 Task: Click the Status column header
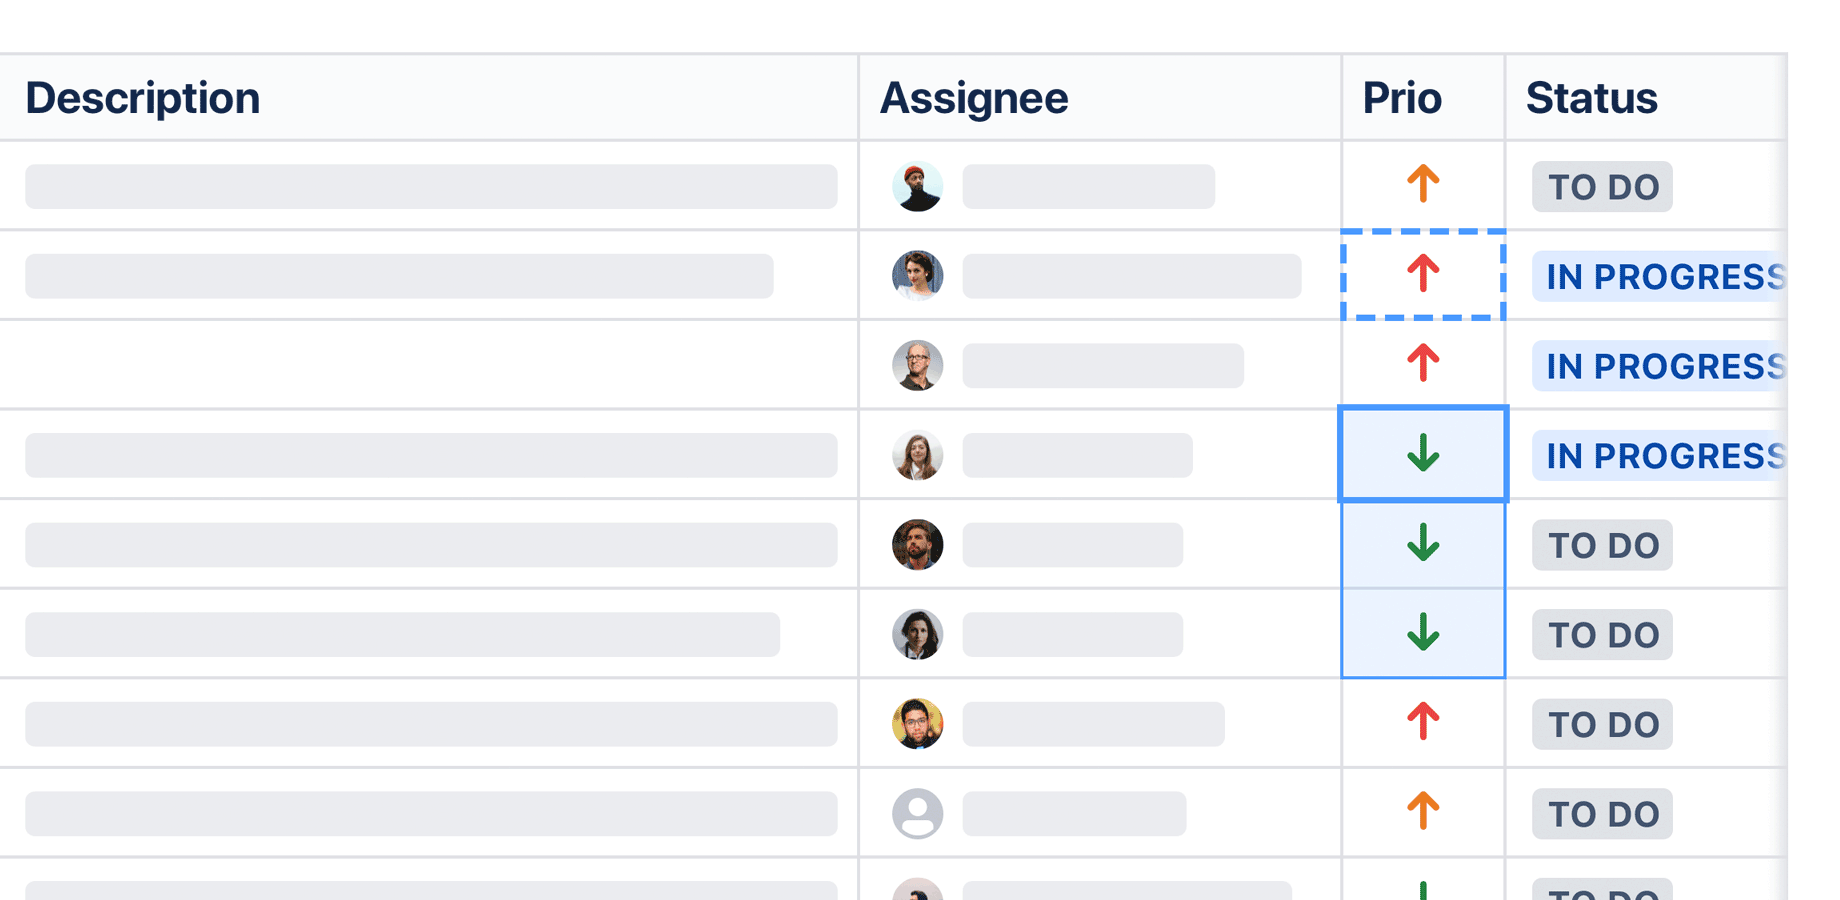[x=1591, y=97]
